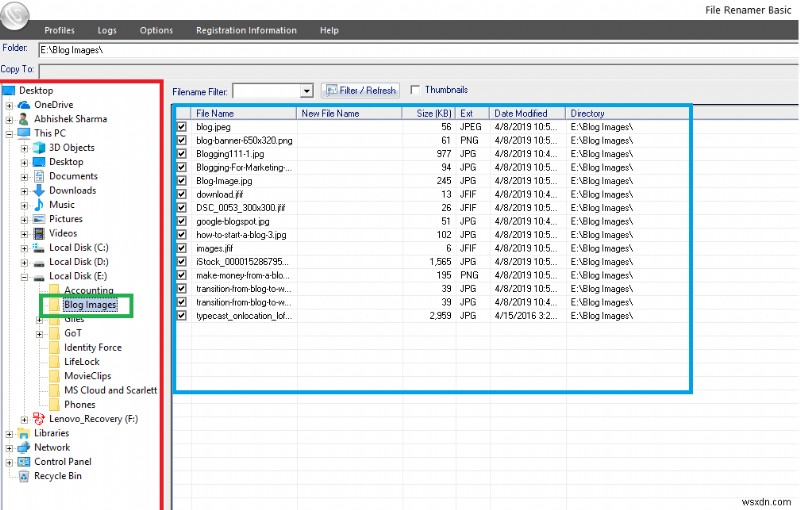800x510 pixels.
Task: Click the Pictures icon in tree
Action: (39, 219)
